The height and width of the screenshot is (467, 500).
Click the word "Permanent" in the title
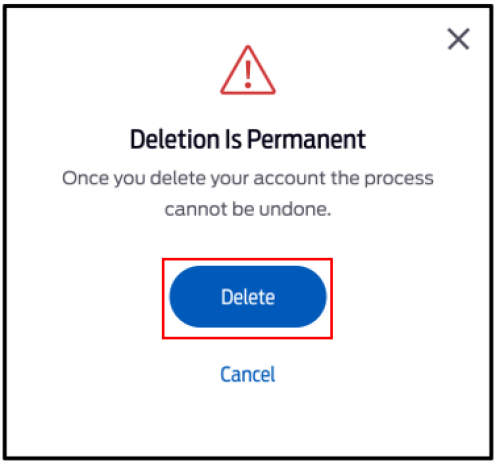306,139
